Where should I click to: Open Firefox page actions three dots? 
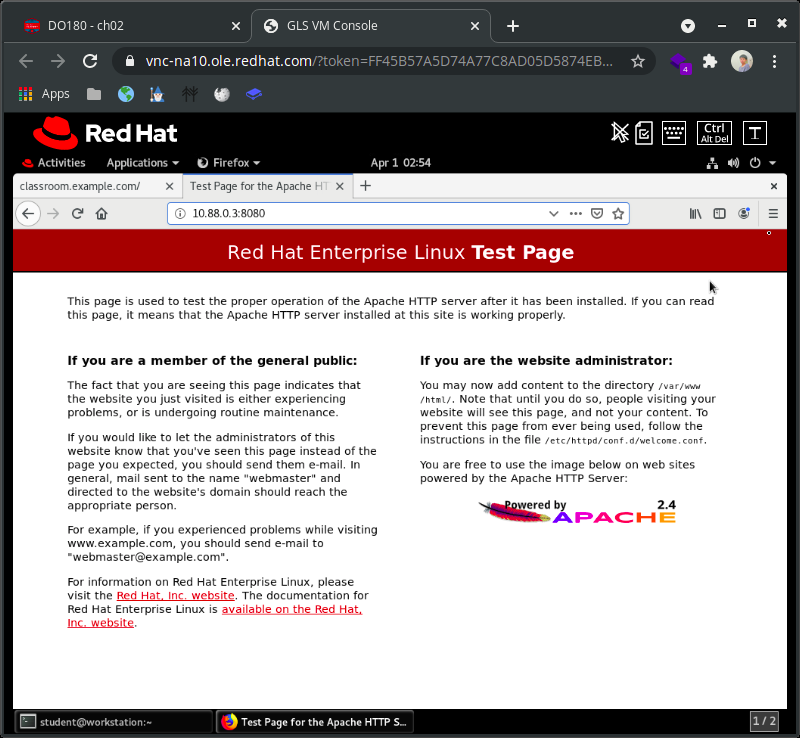576,213
